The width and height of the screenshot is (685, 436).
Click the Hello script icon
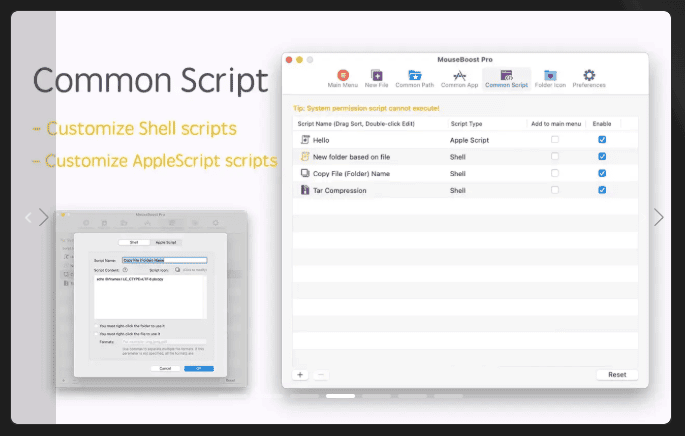point(305,140)
